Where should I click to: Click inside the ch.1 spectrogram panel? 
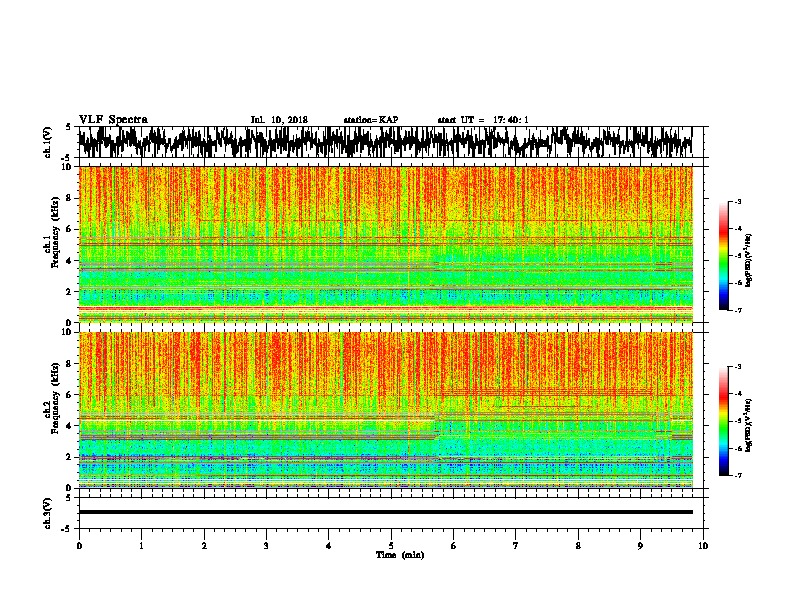pyautogui.click(x=385, y=244)
